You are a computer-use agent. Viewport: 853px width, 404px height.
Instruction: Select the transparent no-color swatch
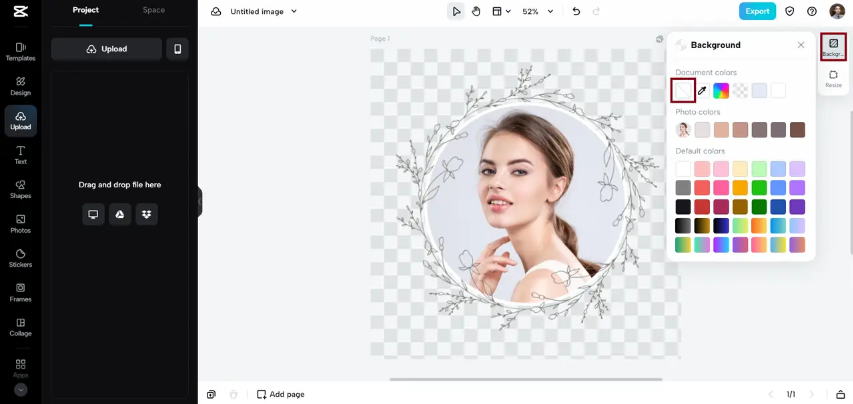(683, 91)
